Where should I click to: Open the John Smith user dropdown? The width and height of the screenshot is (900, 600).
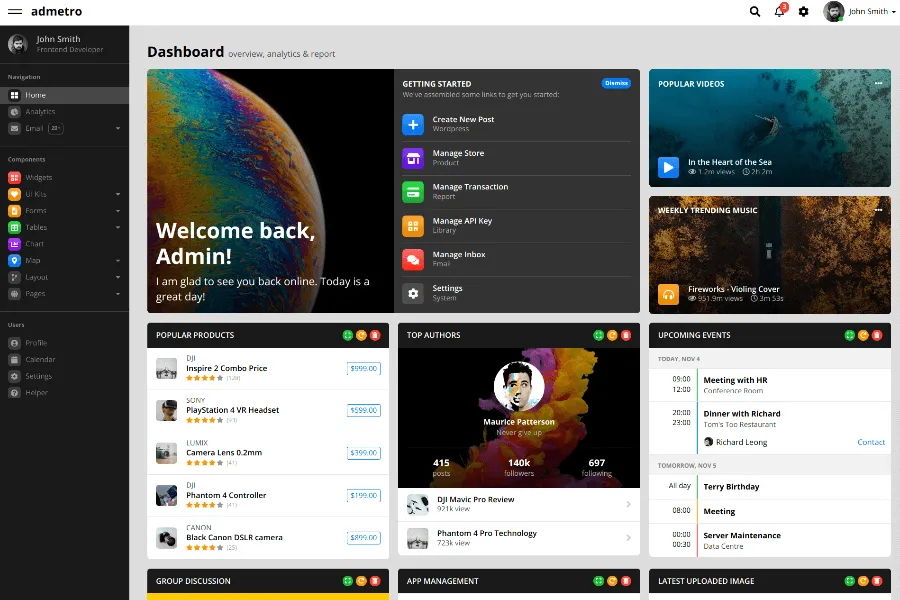[858, 12]
